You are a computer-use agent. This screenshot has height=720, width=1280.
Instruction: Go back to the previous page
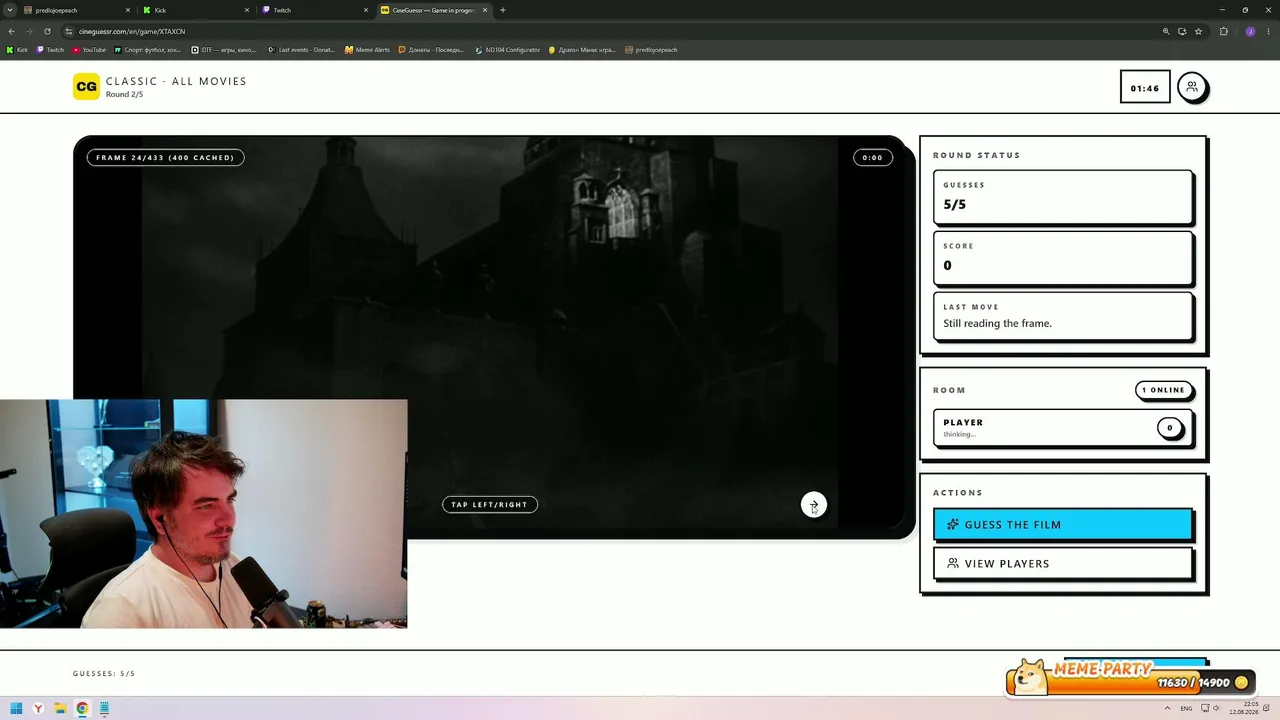12,31
